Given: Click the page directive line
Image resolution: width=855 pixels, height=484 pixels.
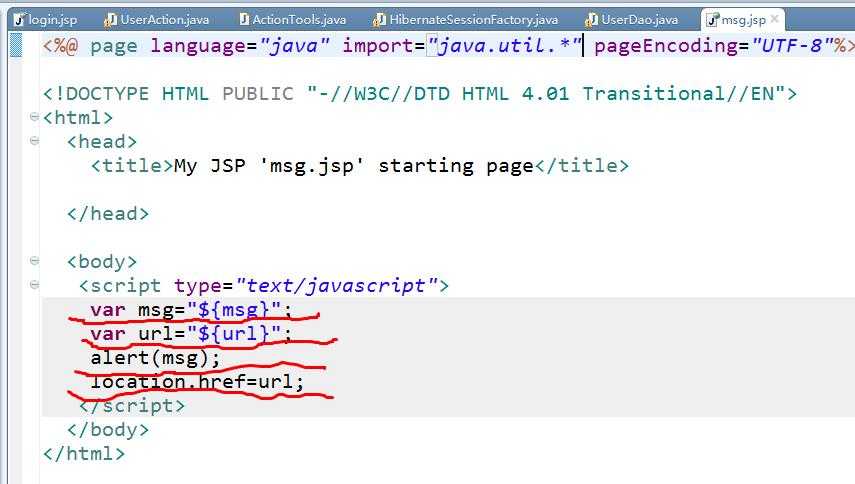Looking at the screenshot, I should tap(447, 46).
